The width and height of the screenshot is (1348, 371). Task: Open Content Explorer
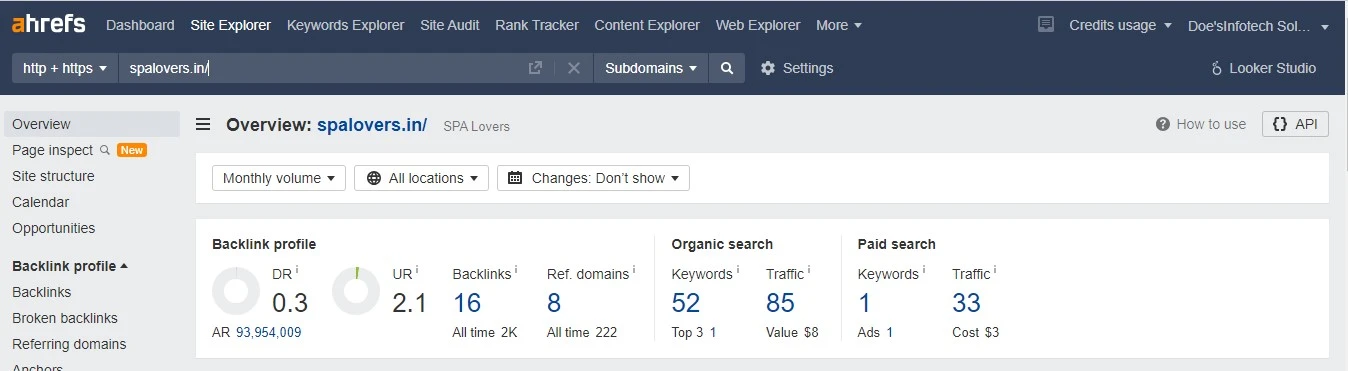647,25
